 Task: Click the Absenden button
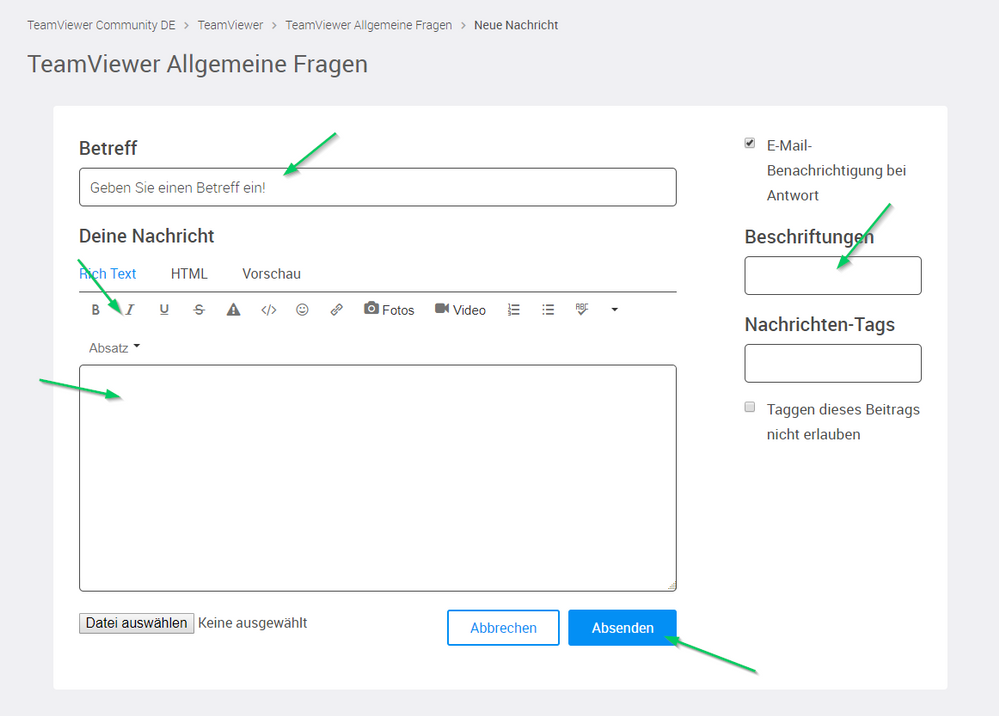coord(622,628)
